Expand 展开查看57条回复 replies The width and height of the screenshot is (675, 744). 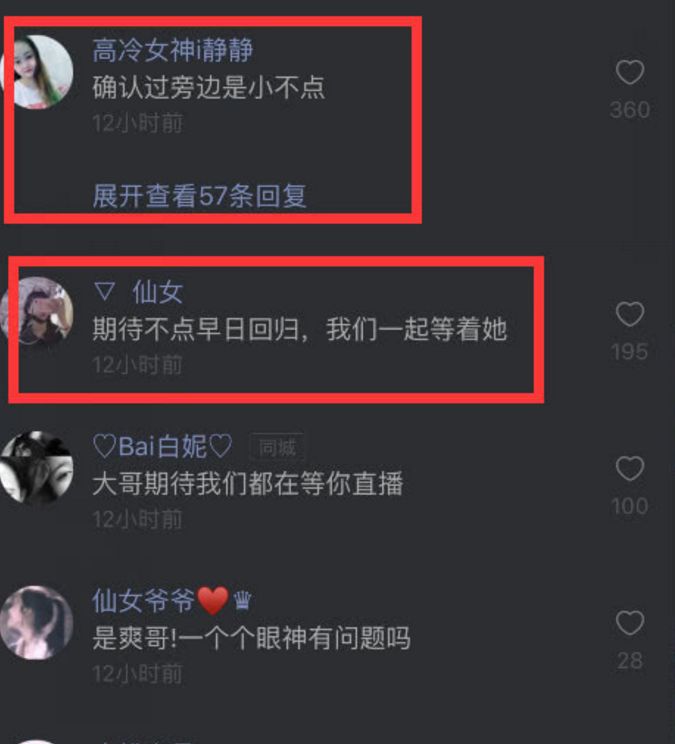pyautogui.click(x=200, y=196)
